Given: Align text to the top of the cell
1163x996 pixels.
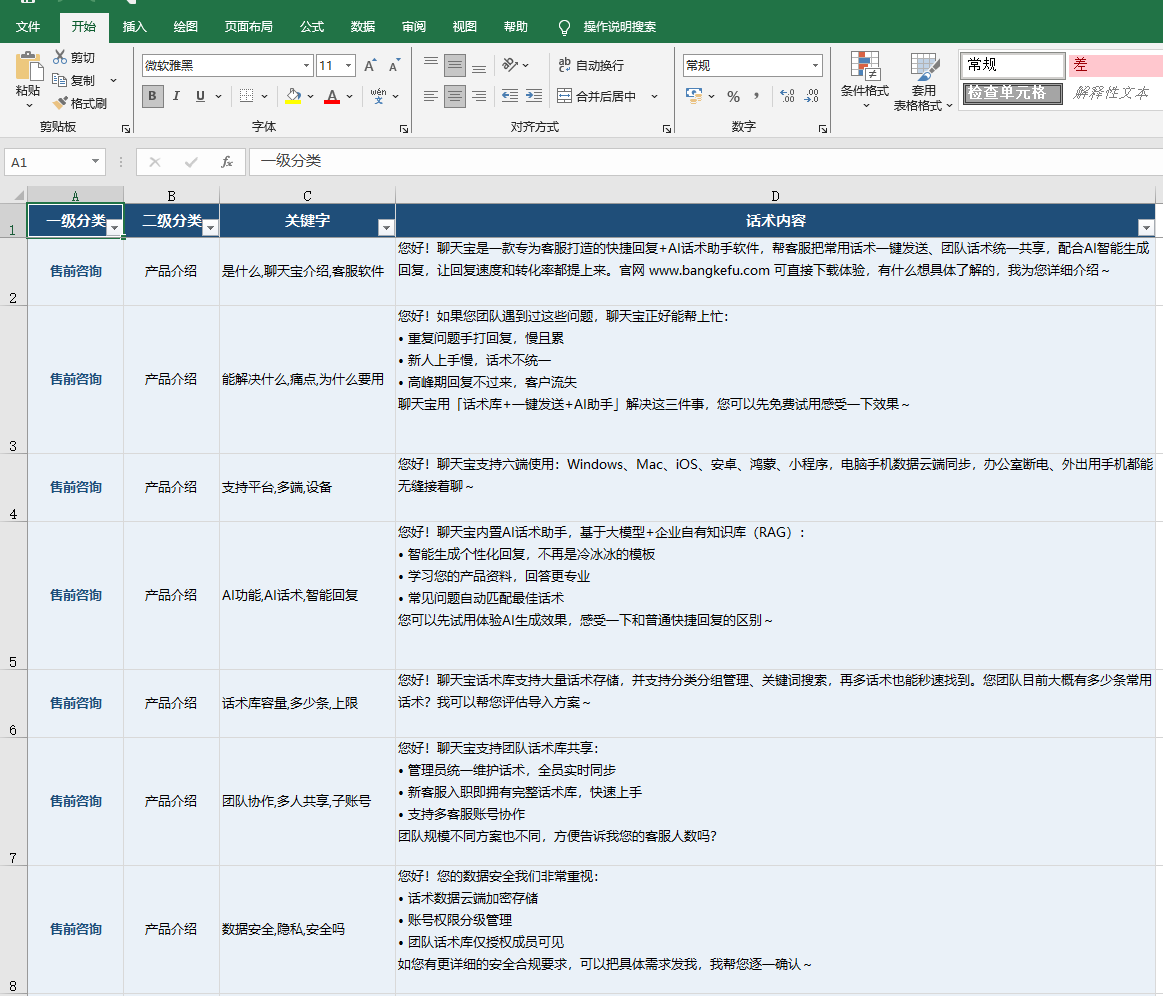Looking at the screenshot, I should tap(431, 65).
